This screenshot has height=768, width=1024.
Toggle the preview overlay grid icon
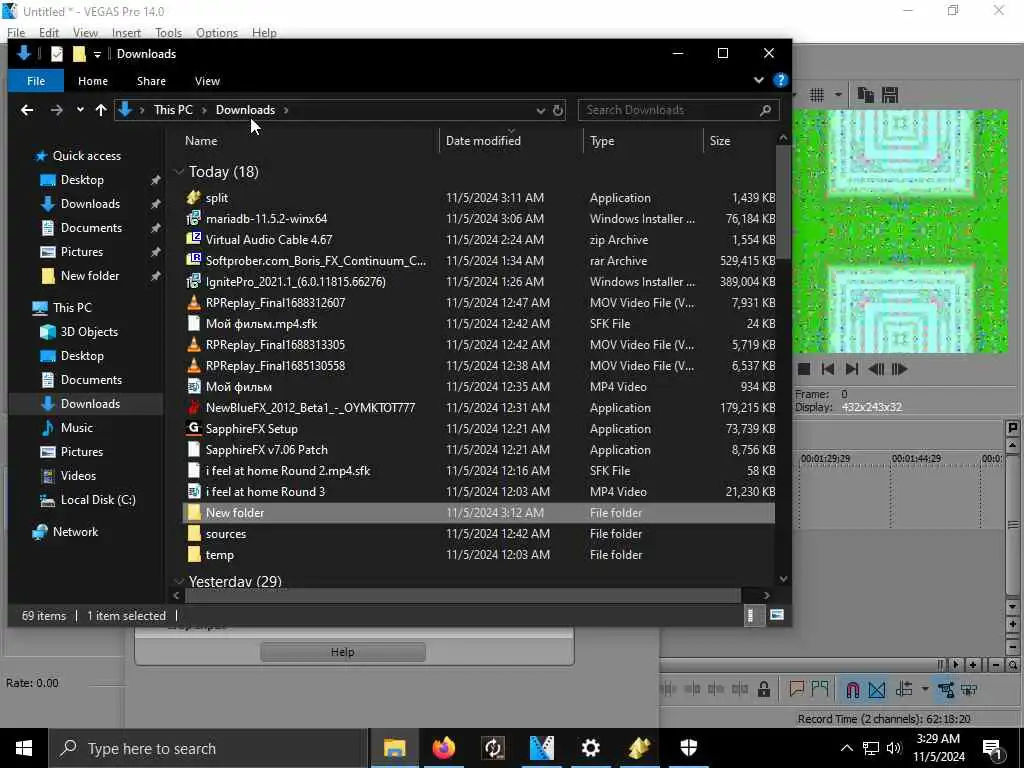(x=817, y=95)
